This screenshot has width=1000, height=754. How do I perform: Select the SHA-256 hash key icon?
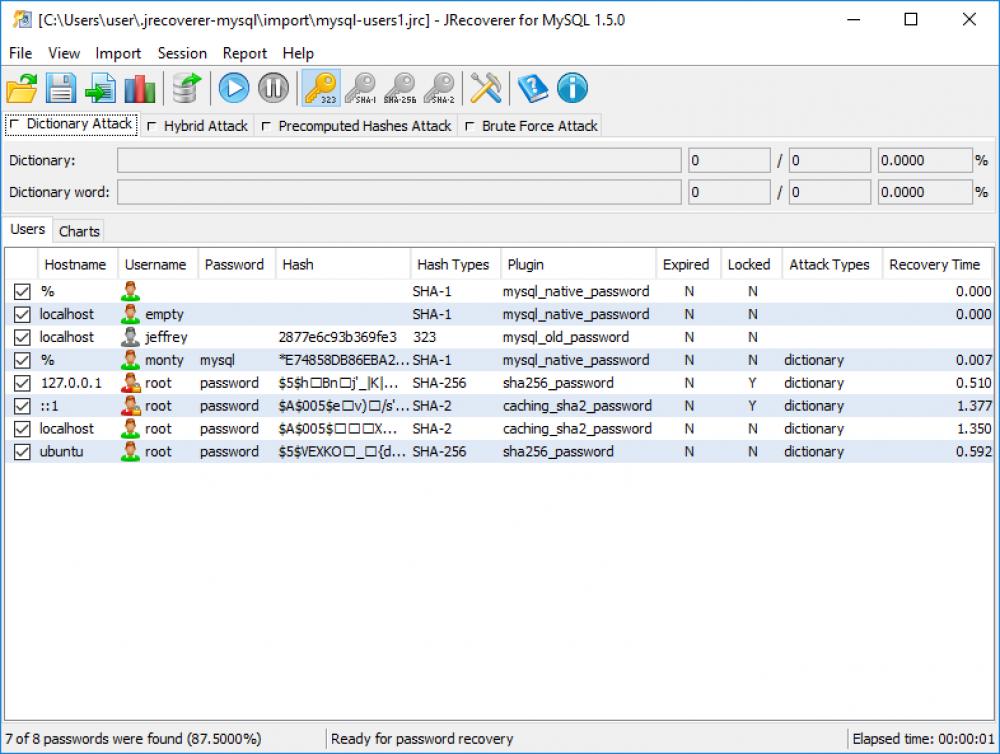[400, 88]
